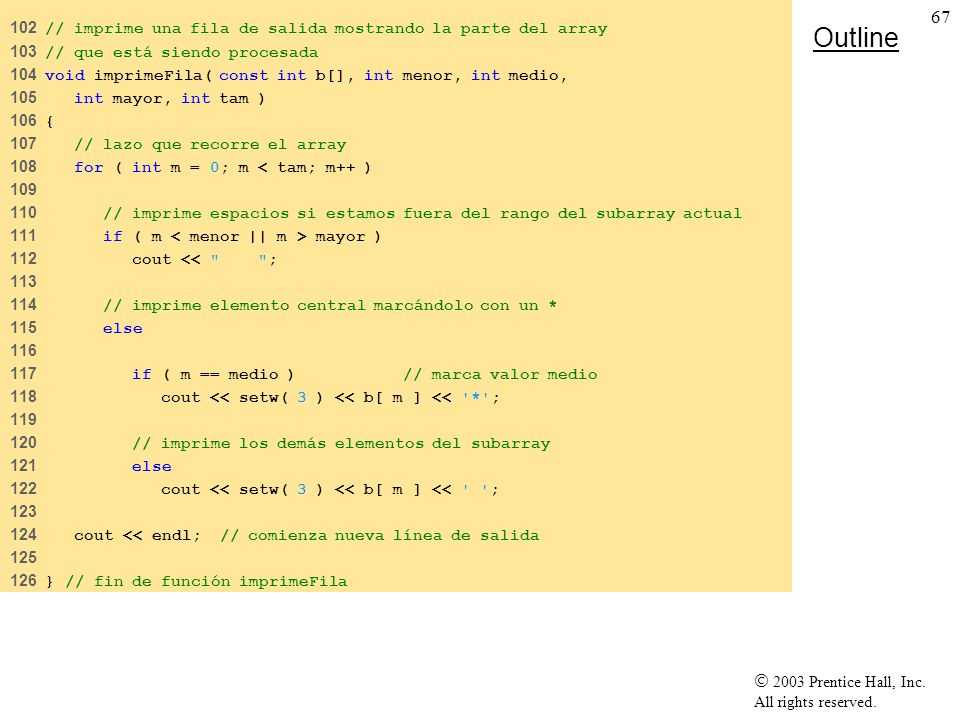The height and width of the screenshot is (720, 960).
Task: Click "cout << endl;" on line 124
Action: (x=137, y=536)
